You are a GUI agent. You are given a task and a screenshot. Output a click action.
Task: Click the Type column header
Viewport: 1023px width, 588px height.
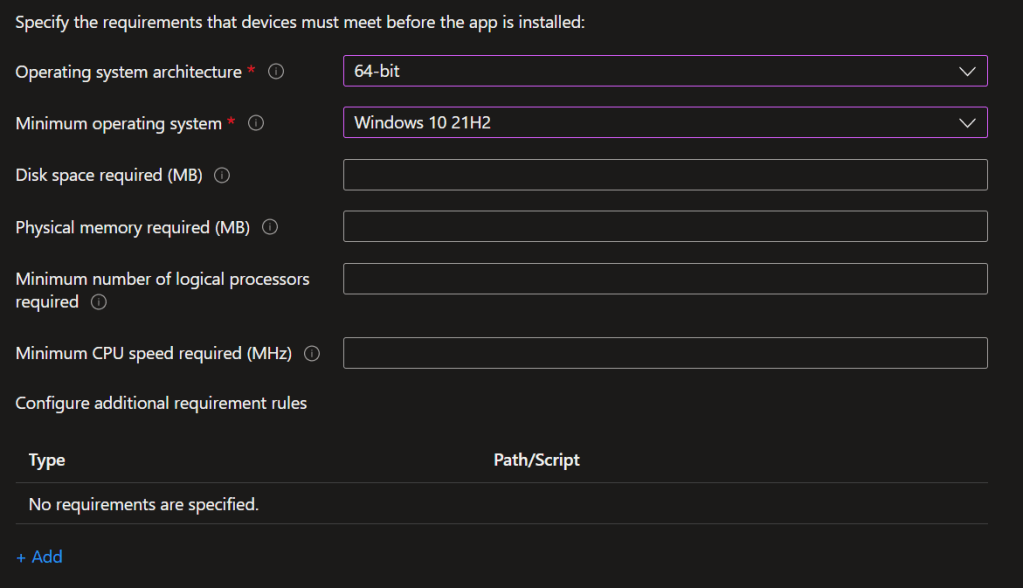tap(47, 460)
